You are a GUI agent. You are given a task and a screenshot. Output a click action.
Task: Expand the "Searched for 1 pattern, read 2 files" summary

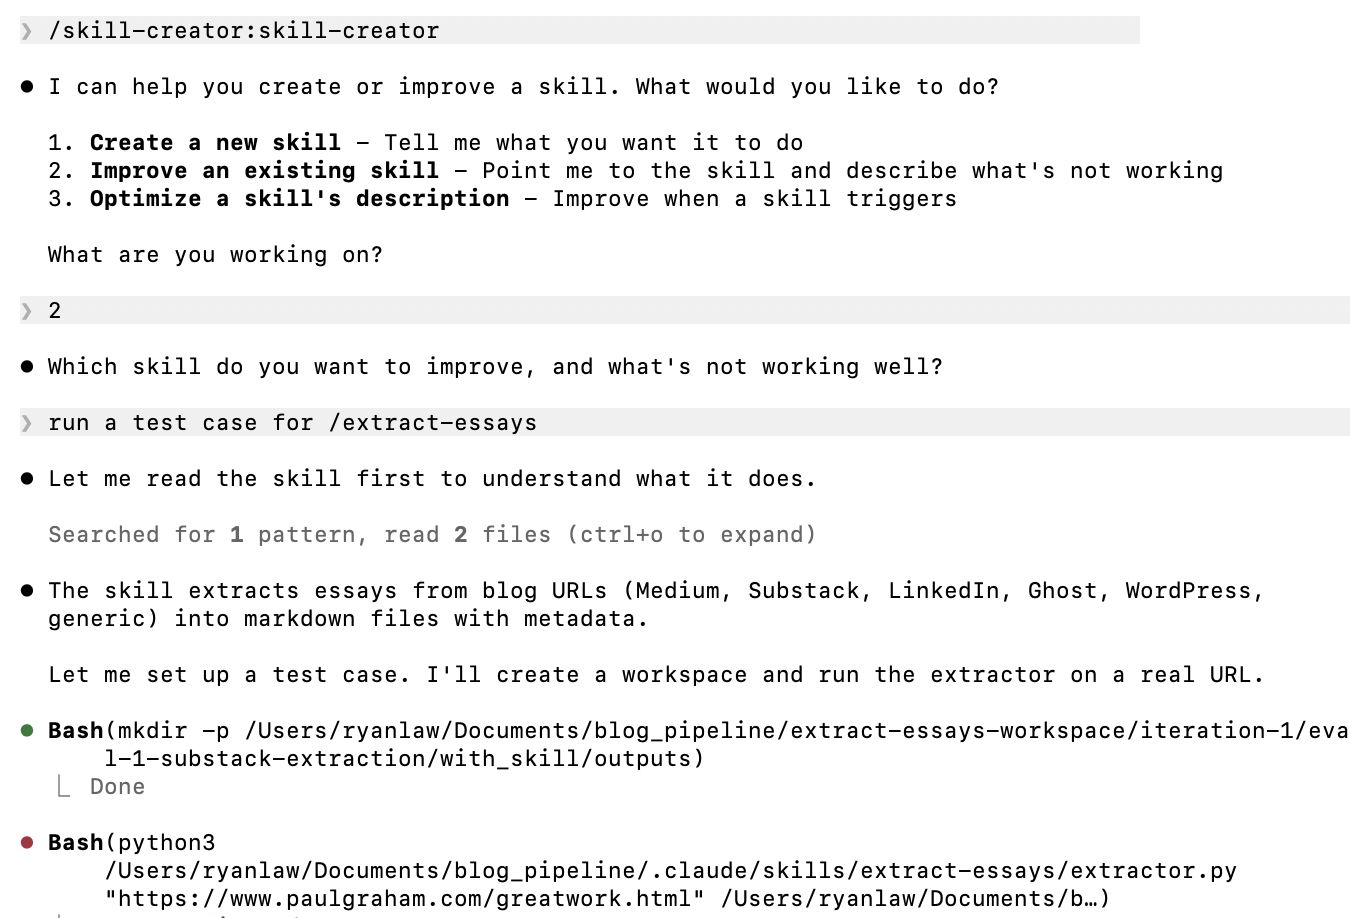pyautogui.click(x=432, y=535)
